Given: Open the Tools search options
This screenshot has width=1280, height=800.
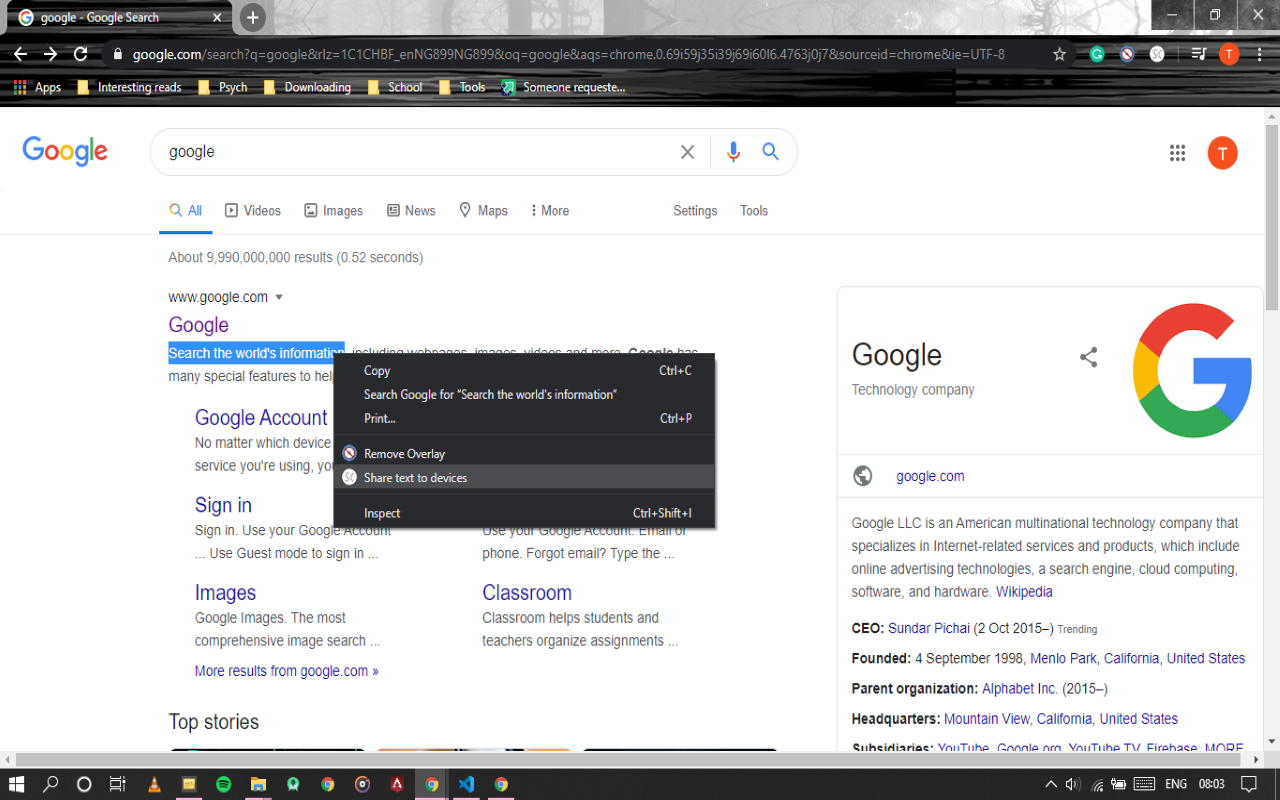Looking at the screenshot, I should coord(754,211).
